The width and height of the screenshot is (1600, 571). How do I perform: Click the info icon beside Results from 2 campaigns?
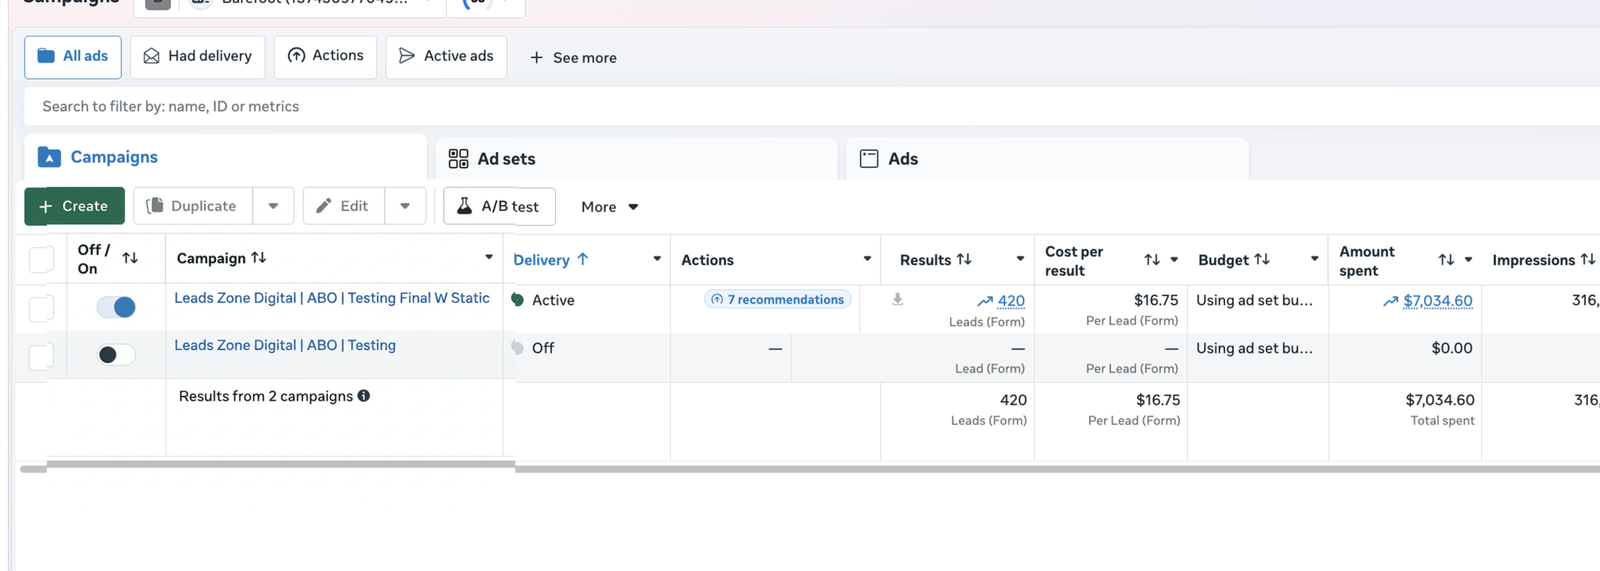tap(364, 396)
